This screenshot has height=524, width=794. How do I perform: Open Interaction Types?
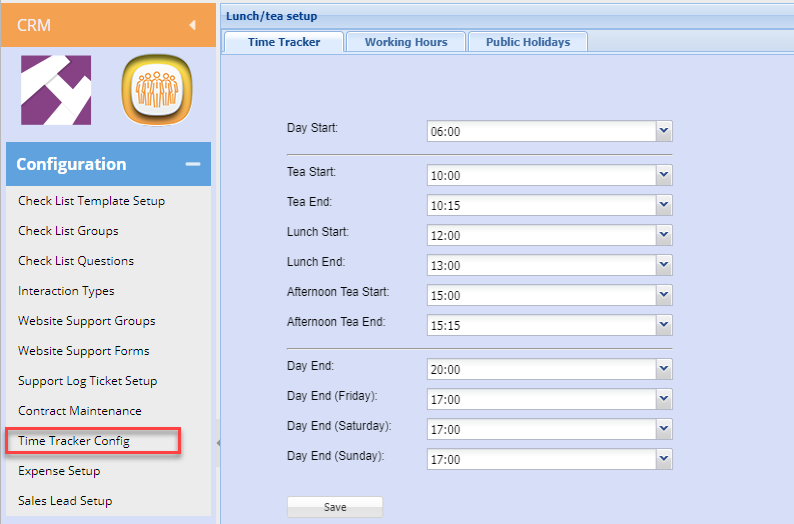point(66,291)
